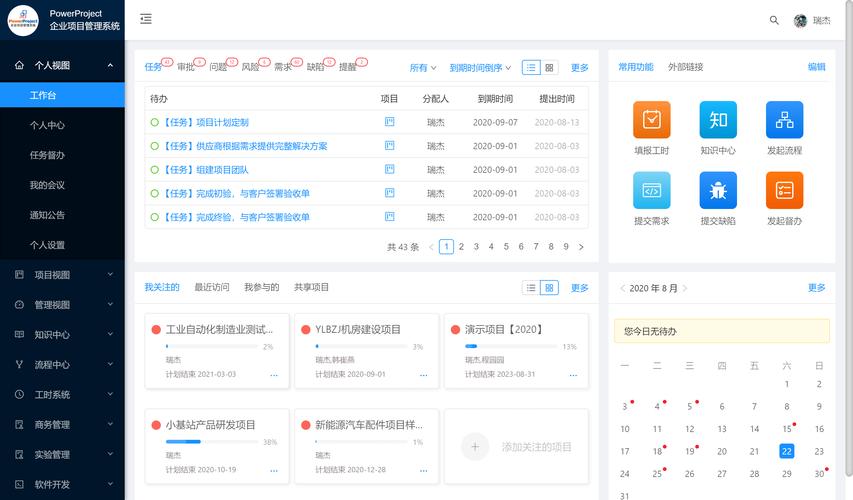Switch to the 最近访问 tab
Viewport: 853px width, 500px height.
point(212,287)
